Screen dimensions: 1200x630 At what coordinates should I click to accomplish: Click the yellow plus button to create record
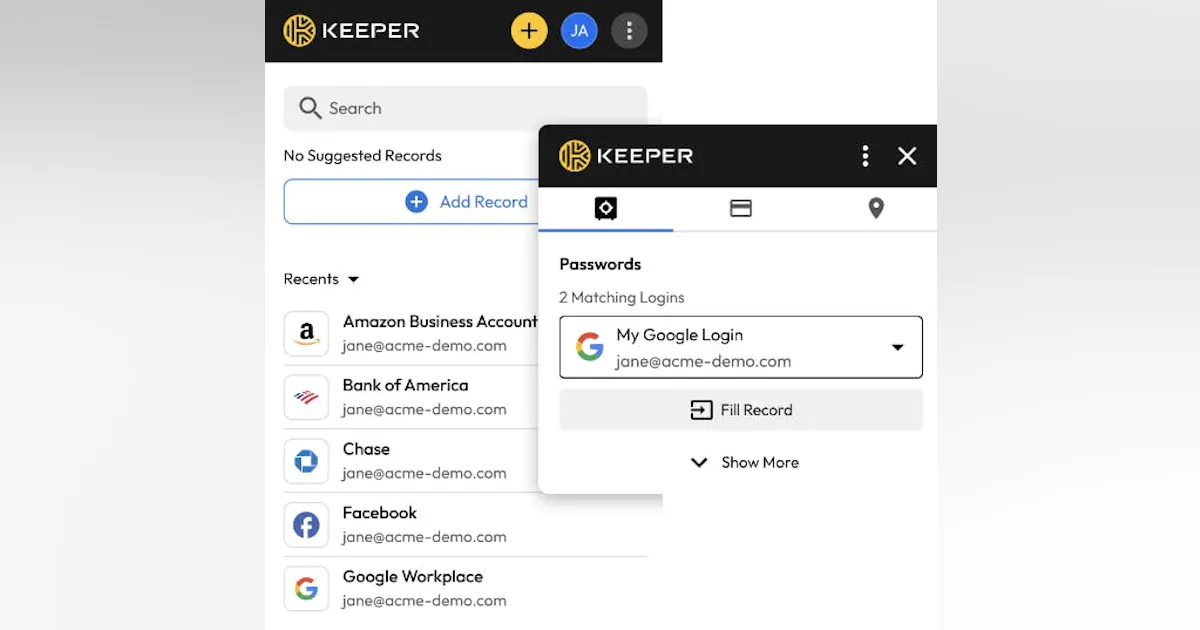[x=529, y=30]
